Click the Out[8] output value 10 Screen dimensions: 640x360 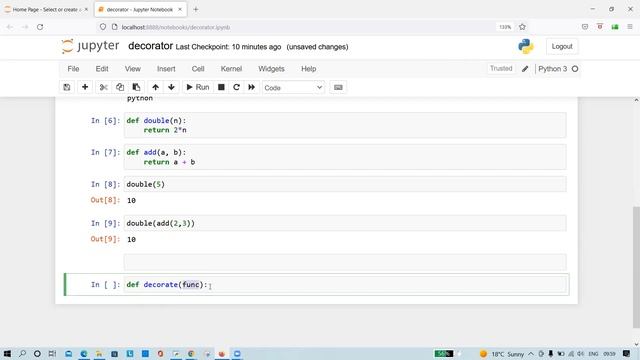131,200
